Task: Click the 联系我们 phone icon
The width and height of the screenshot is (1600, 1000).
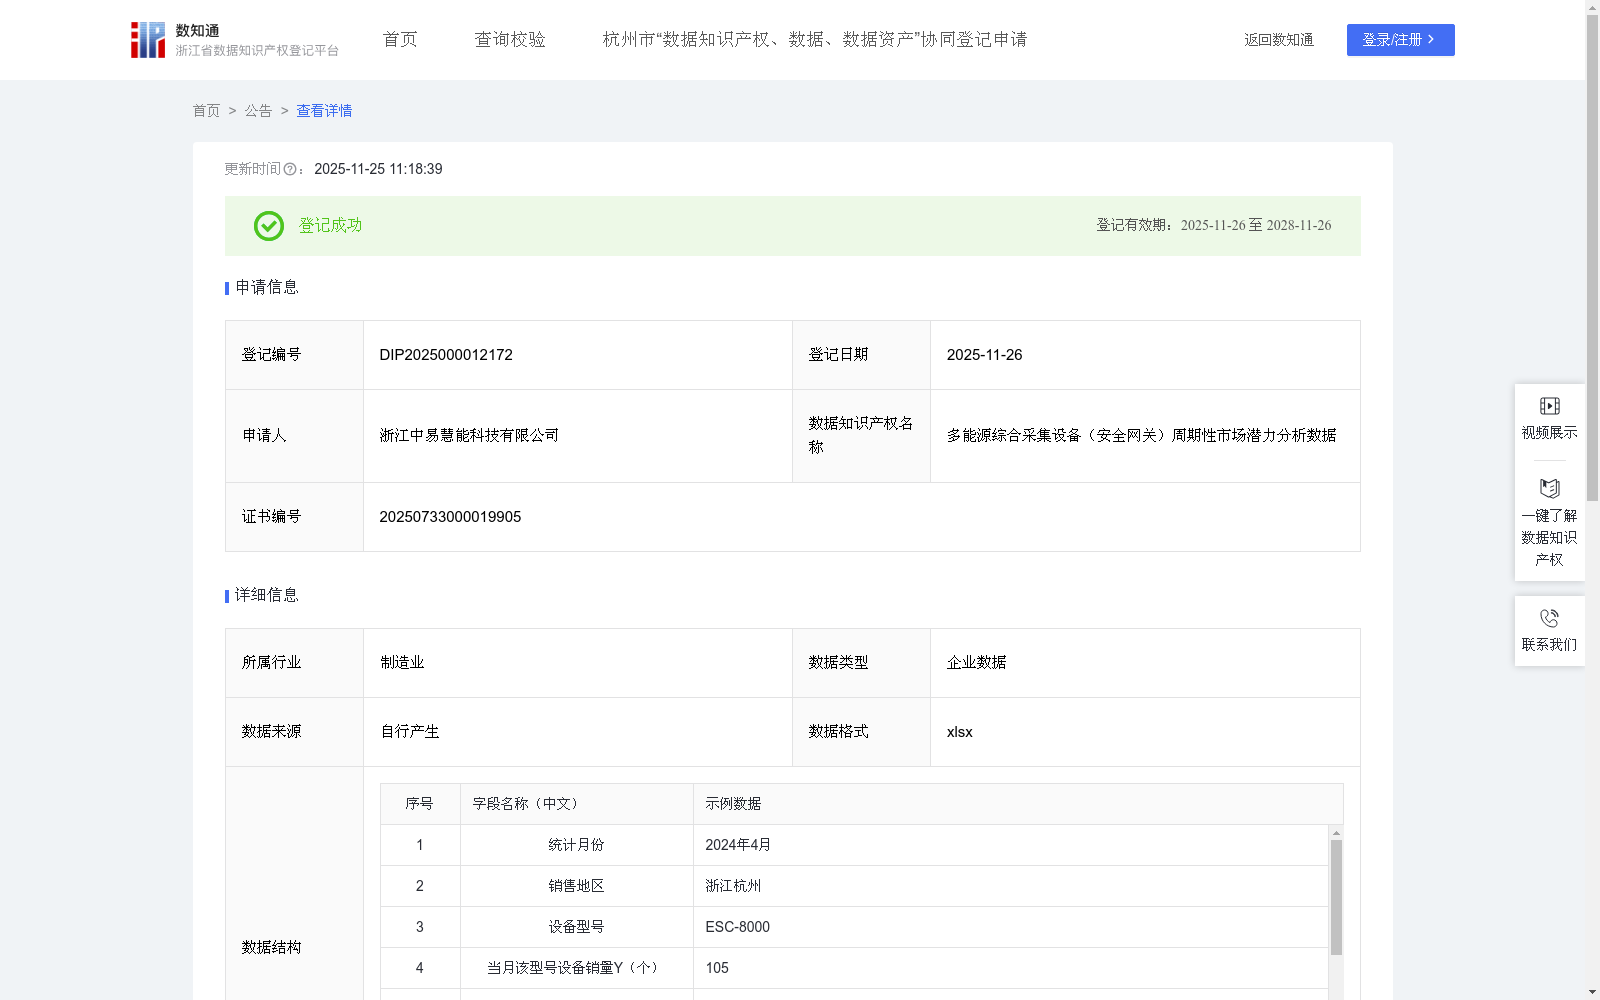Action: (1549, 618)
